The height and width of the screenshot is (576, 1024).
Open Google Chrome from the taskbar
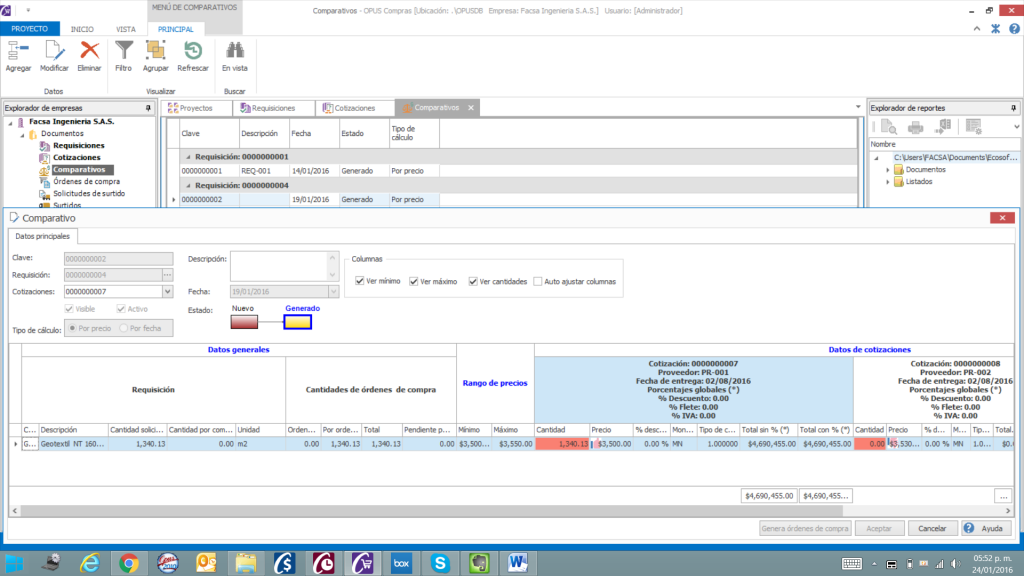pyautogui.click(x=129, y=563)
